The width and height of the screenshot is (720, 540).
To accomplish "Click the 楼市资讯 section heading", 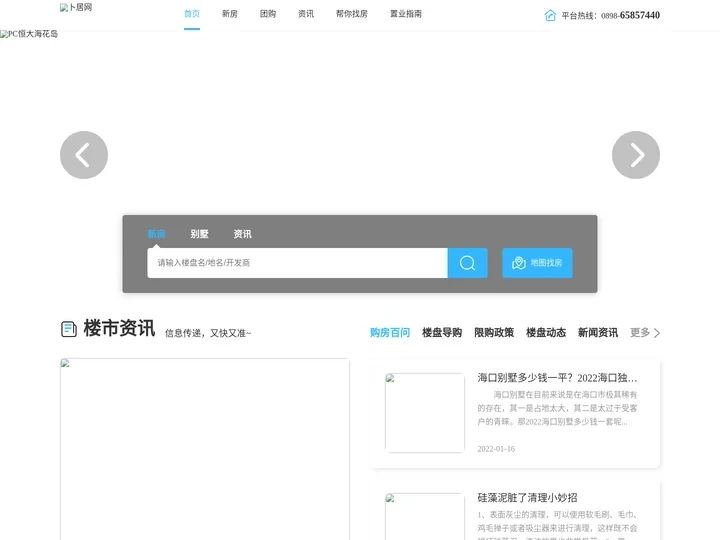I will tap(119, 329).
